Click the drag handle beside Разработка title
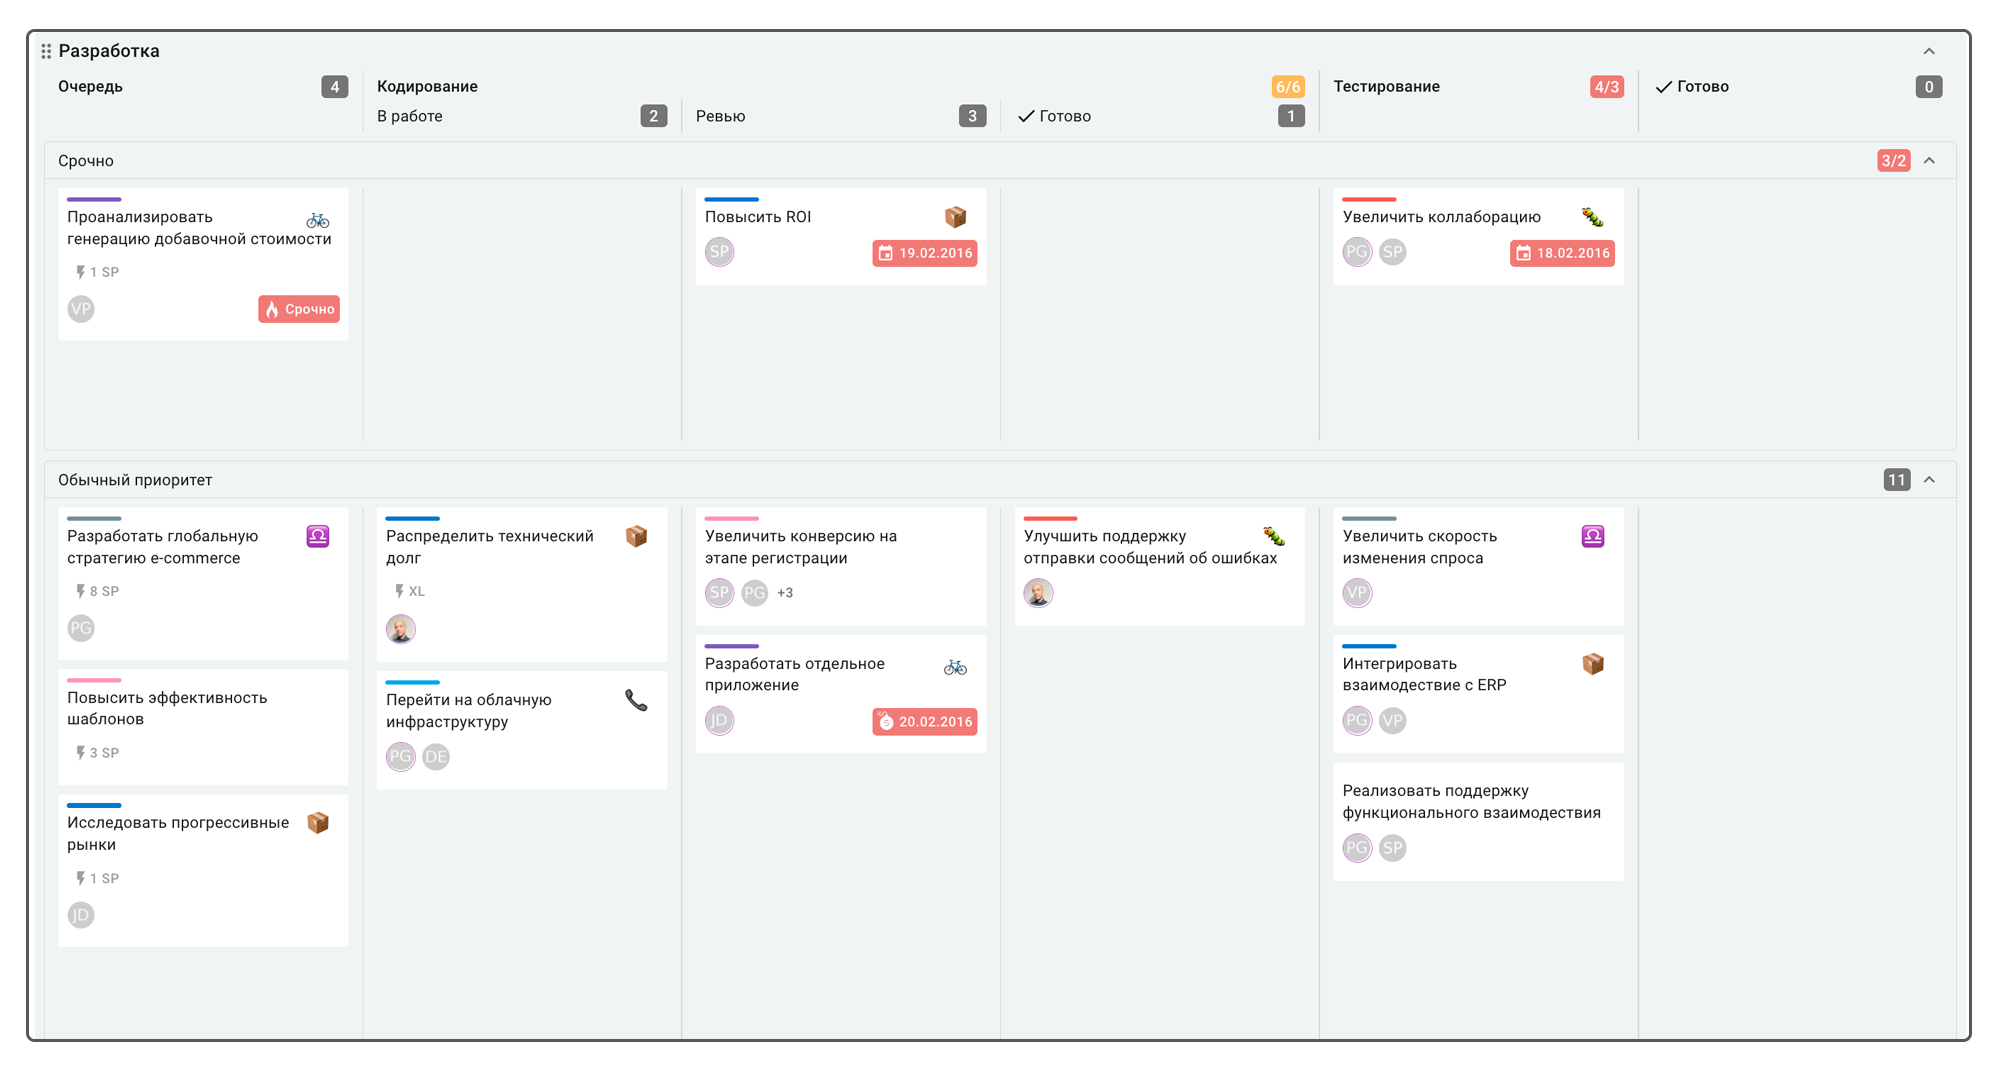 pyautogui.click(x=46, y=51)
